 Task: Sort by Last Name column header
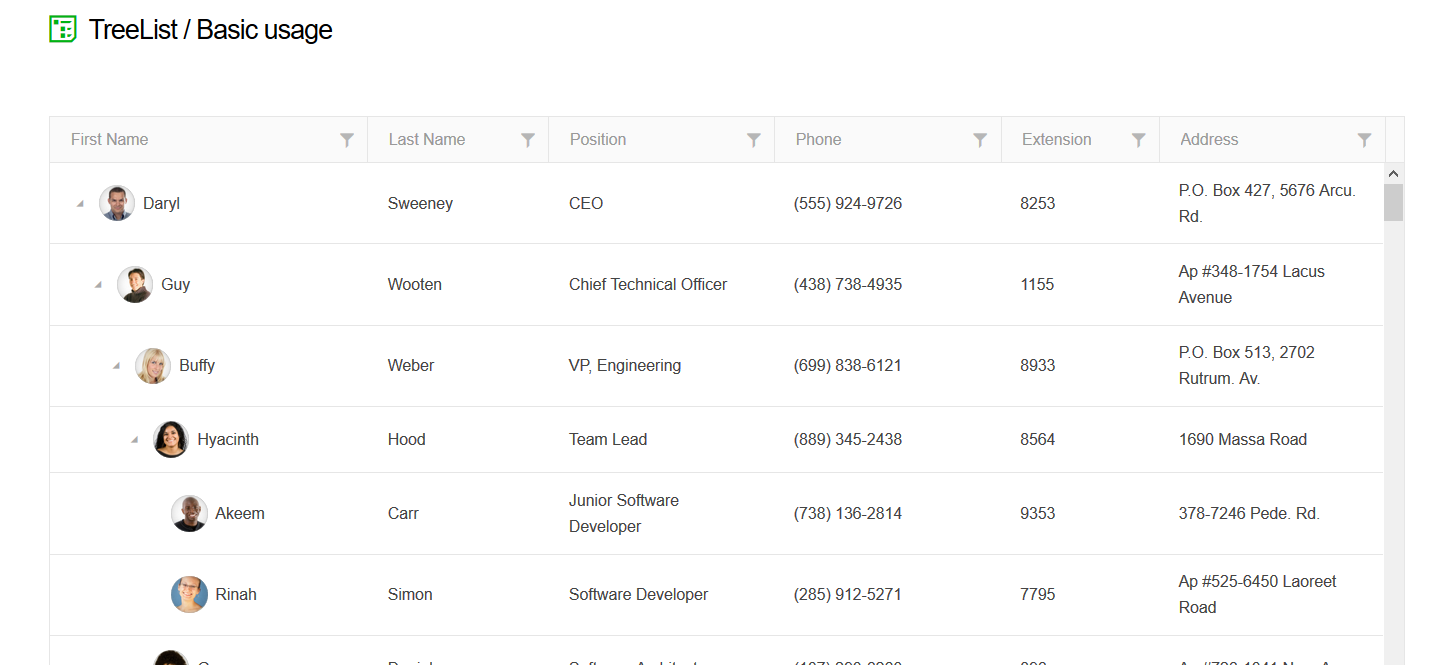point(427,140)
